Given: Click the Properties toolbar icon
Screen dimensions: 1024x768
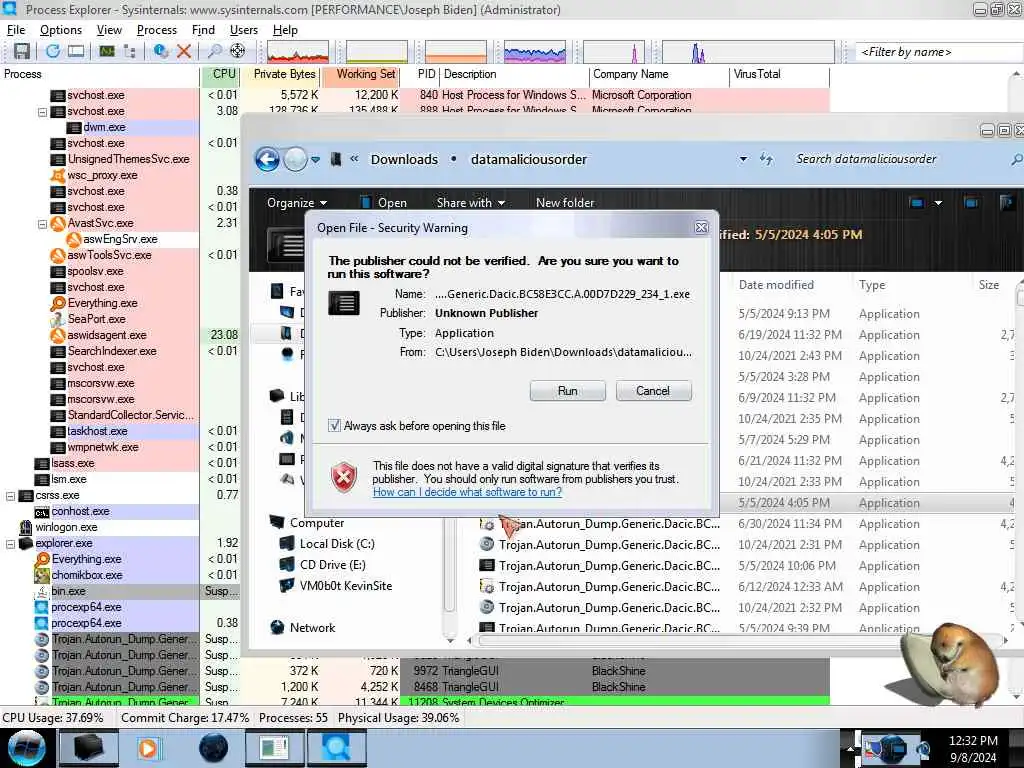Looking at the screenshot, I should coord(161,51).
